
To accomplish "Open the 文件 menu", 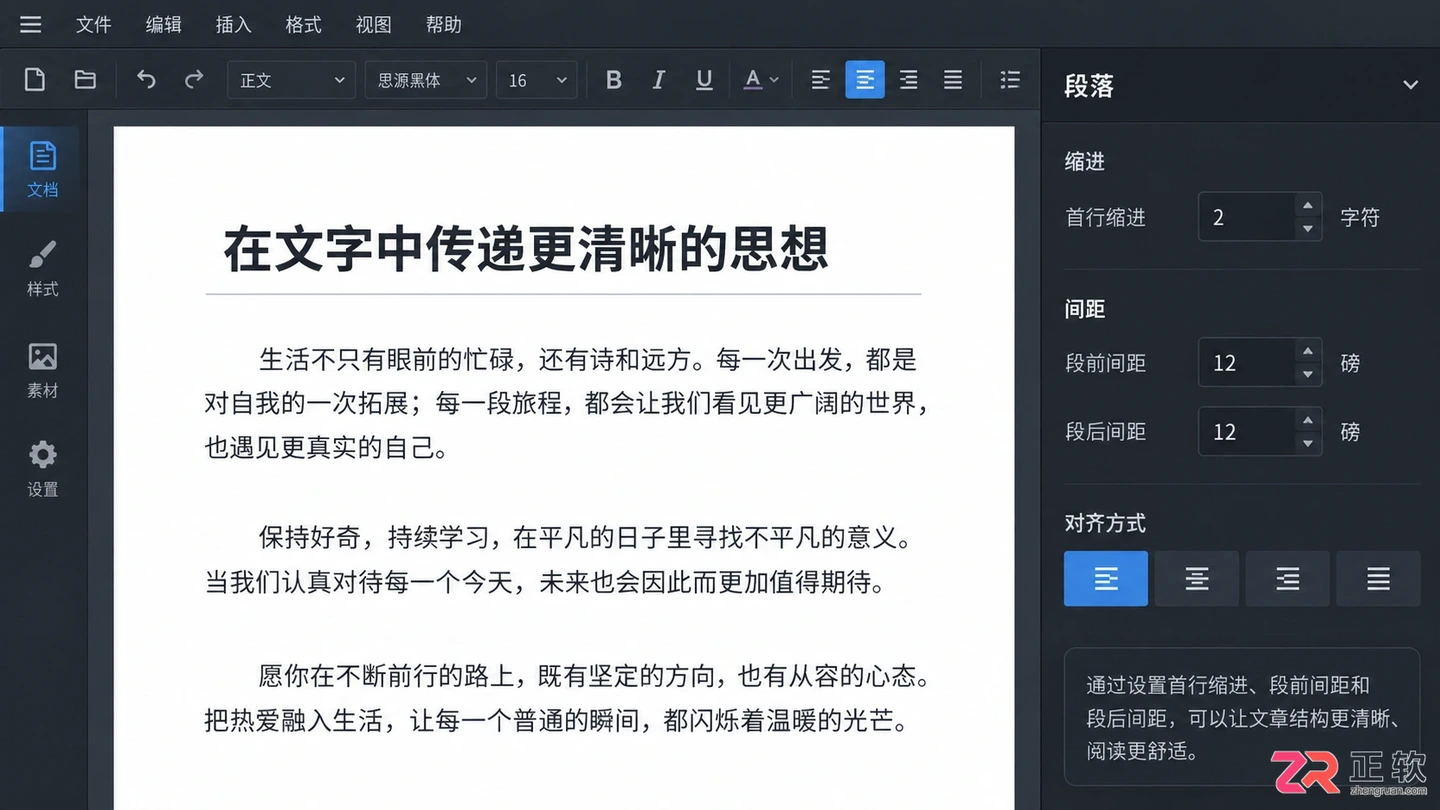I will pyautogui.click(x=93, y=24).
